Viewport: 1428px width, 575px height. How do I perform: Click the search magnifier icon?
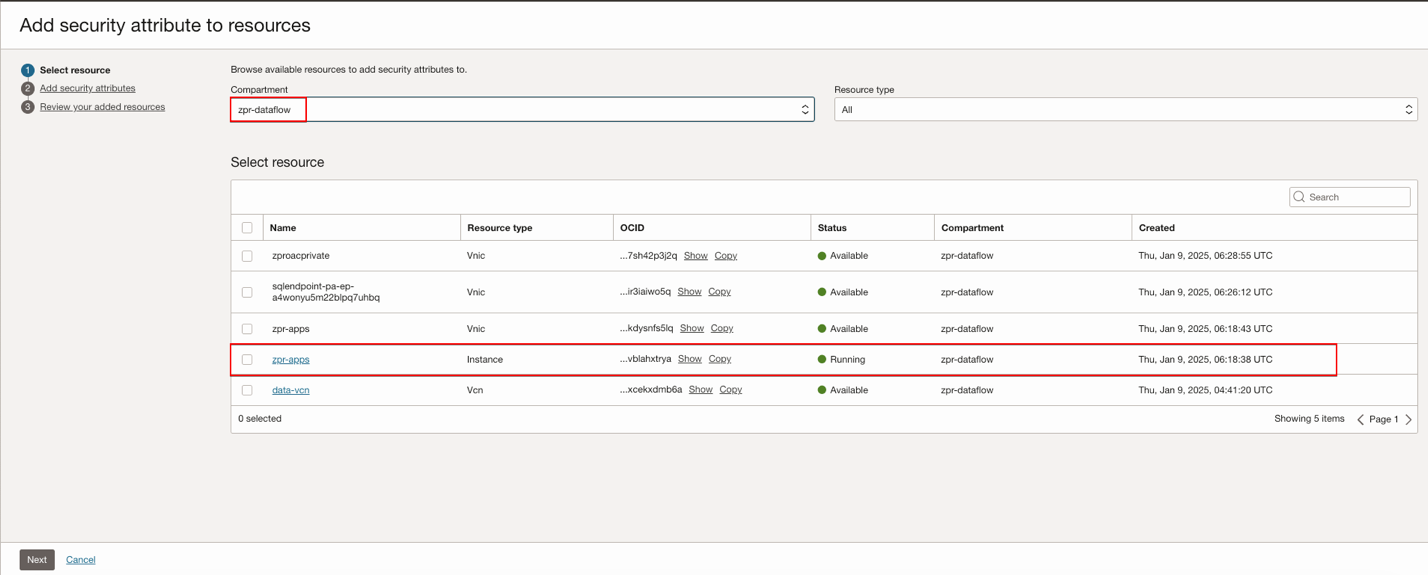coord(1299,197)
